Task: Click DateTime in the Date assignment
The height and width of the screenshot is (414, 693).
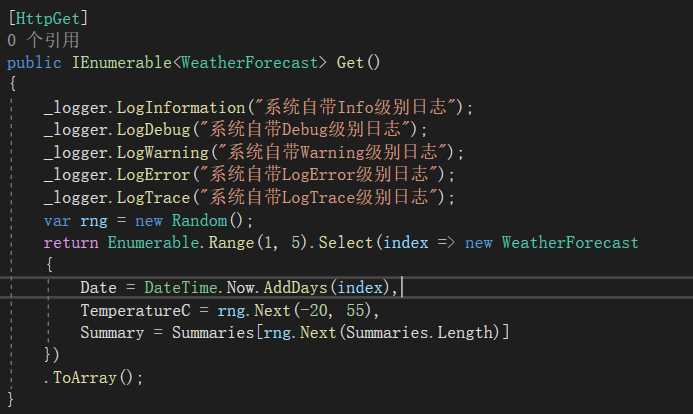Action: tap(181, 288)
